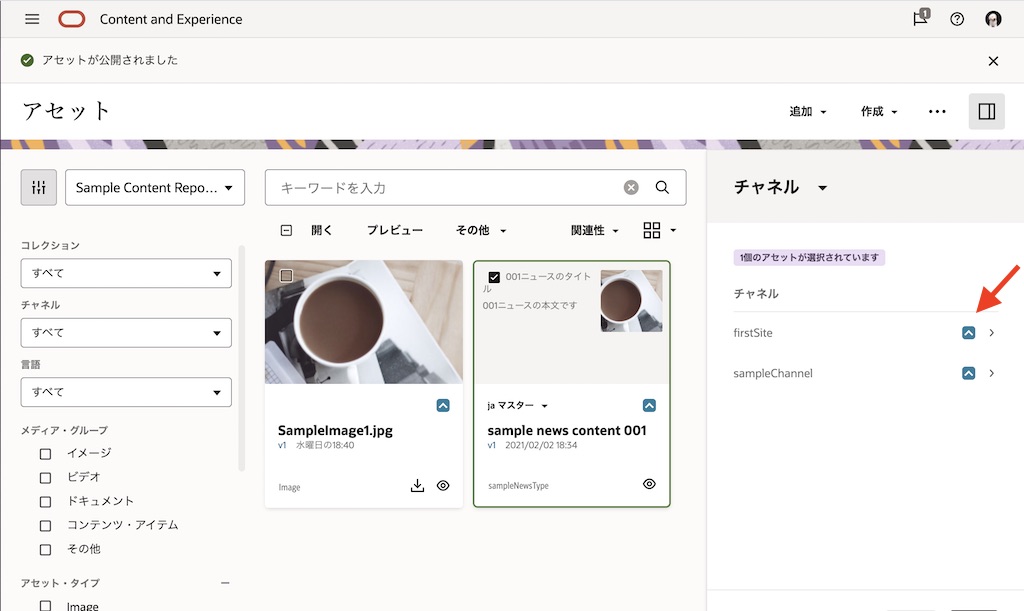Open the sidebar panel icon near top right

tap(986, 111)
